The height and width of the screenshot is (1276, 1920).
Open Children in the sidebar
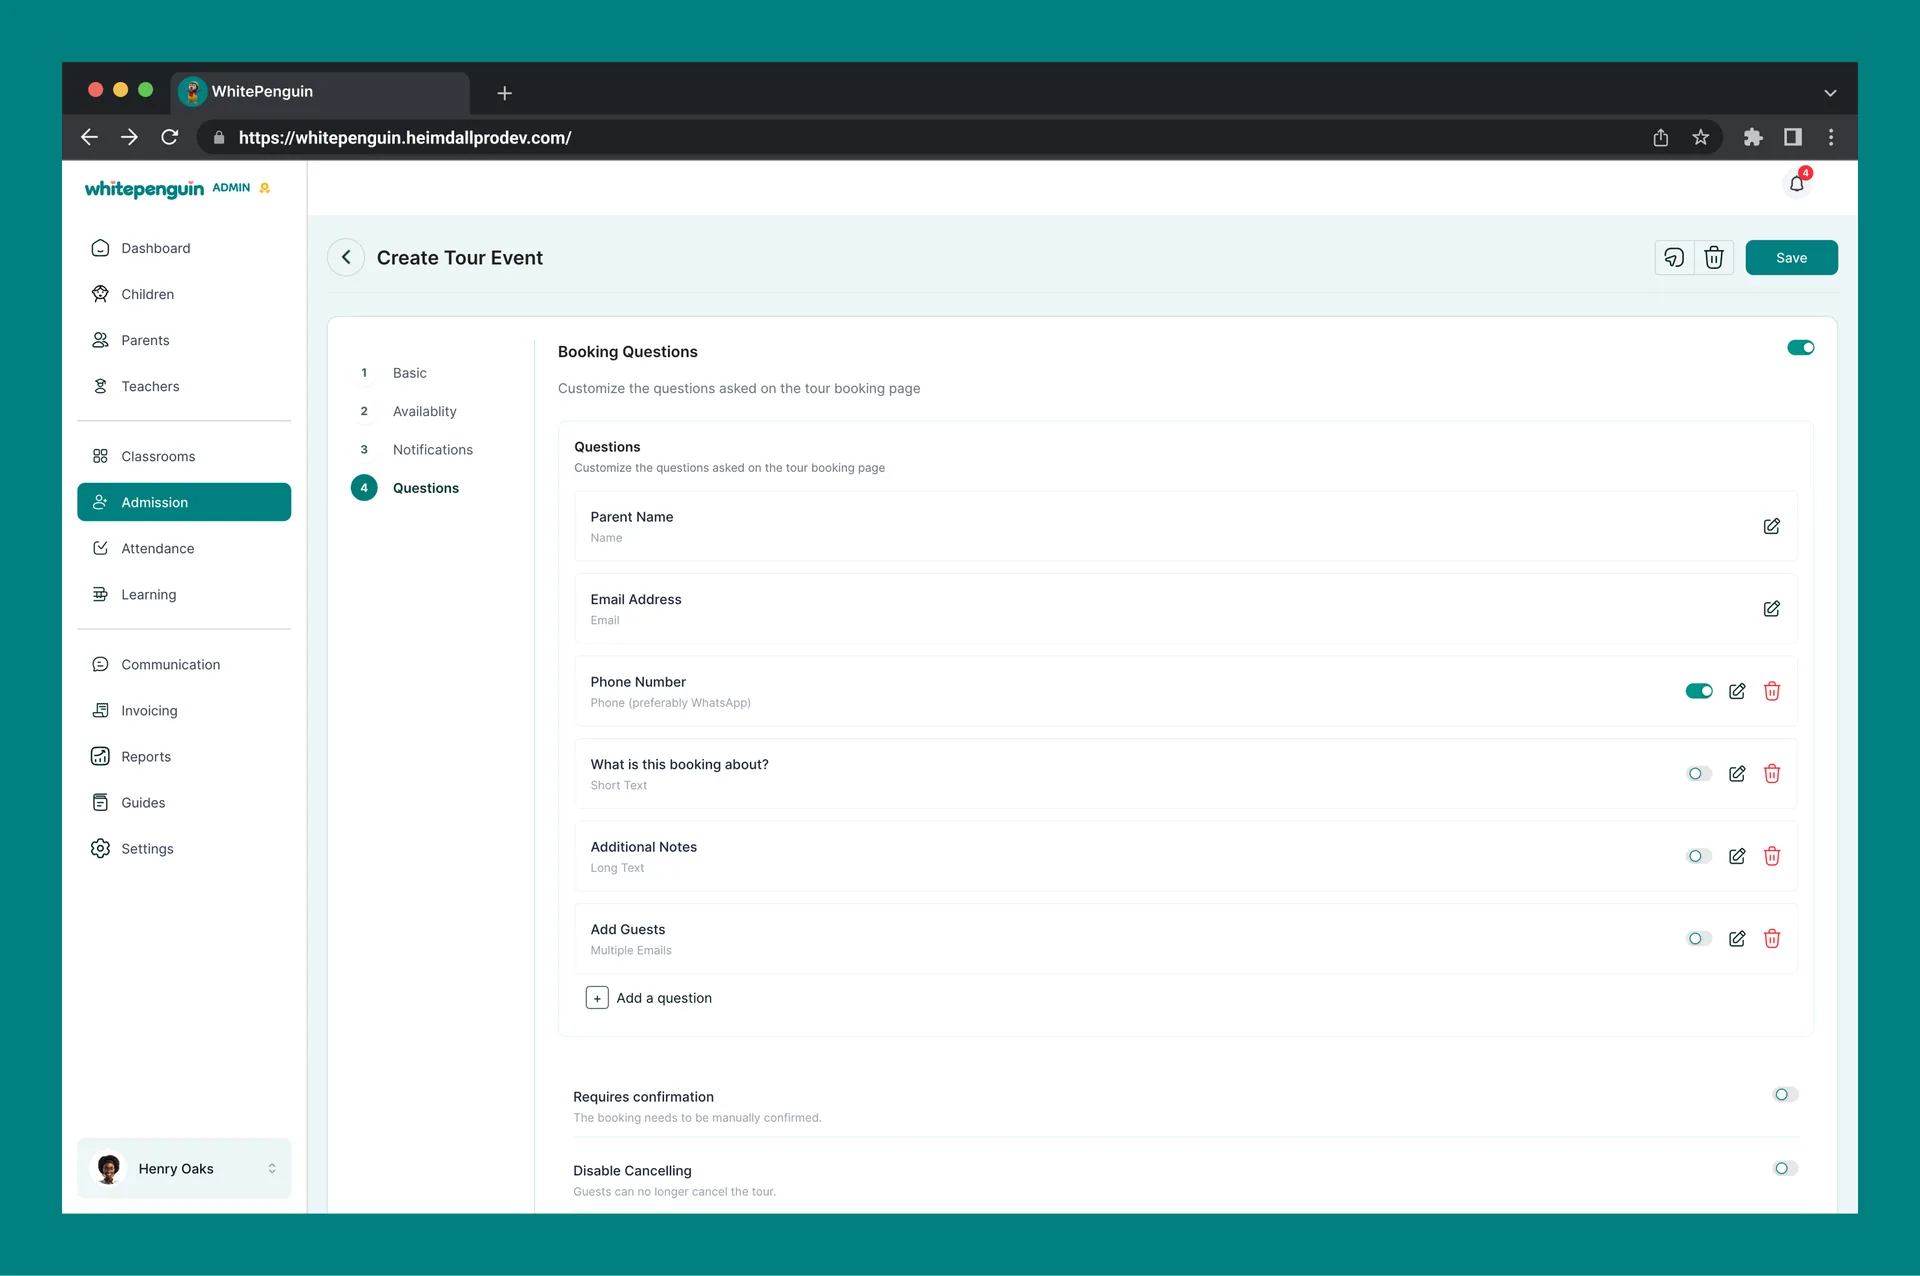(x=184, y=294)
